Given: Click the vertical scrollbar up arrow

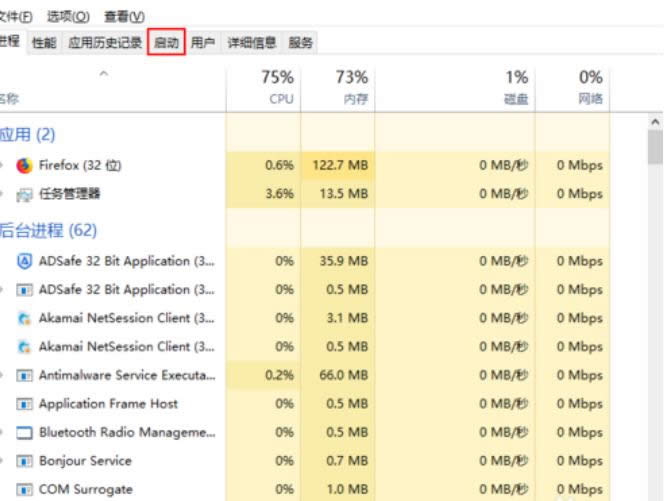Looking at the screenshot, I should (656, 123).
